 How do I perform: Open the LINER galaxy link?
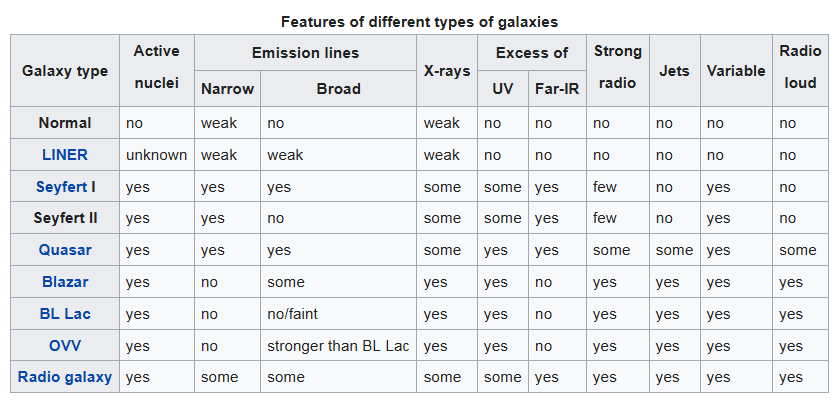pos(65,155)
